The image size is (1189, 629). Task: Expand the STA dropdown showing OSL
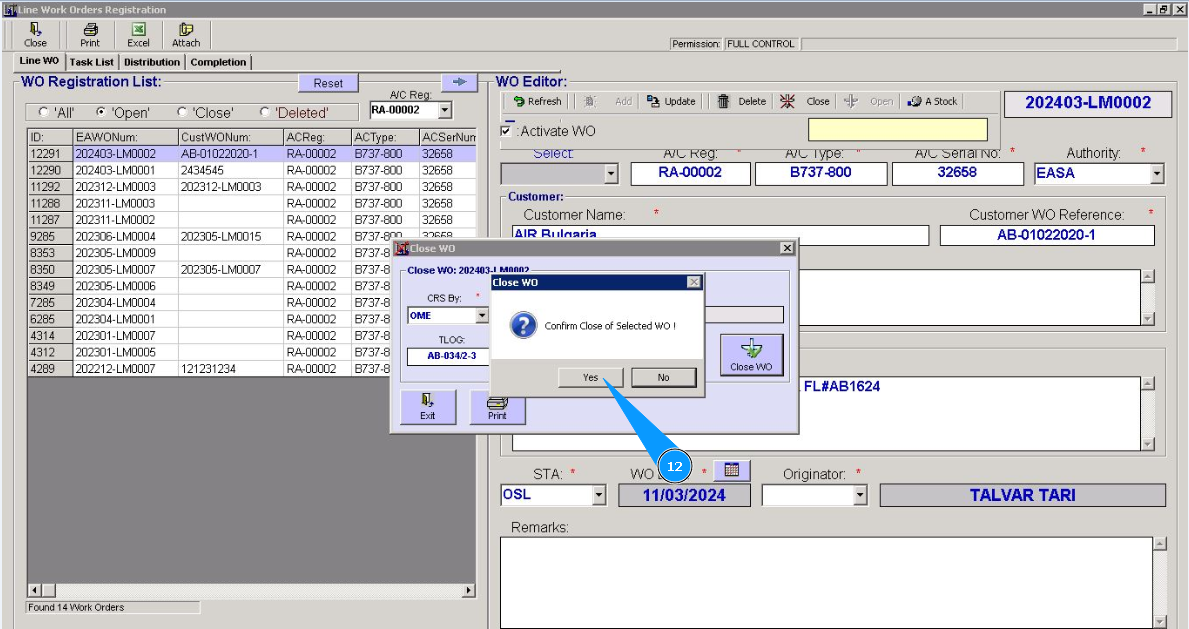pos(599,495)
